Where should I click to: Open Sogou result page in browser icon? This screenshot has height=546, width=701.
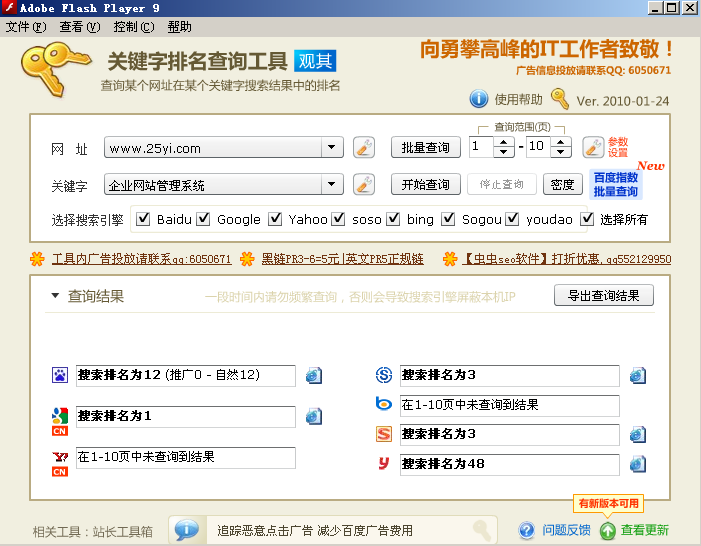pyautogui.click(x=638, y=434)
